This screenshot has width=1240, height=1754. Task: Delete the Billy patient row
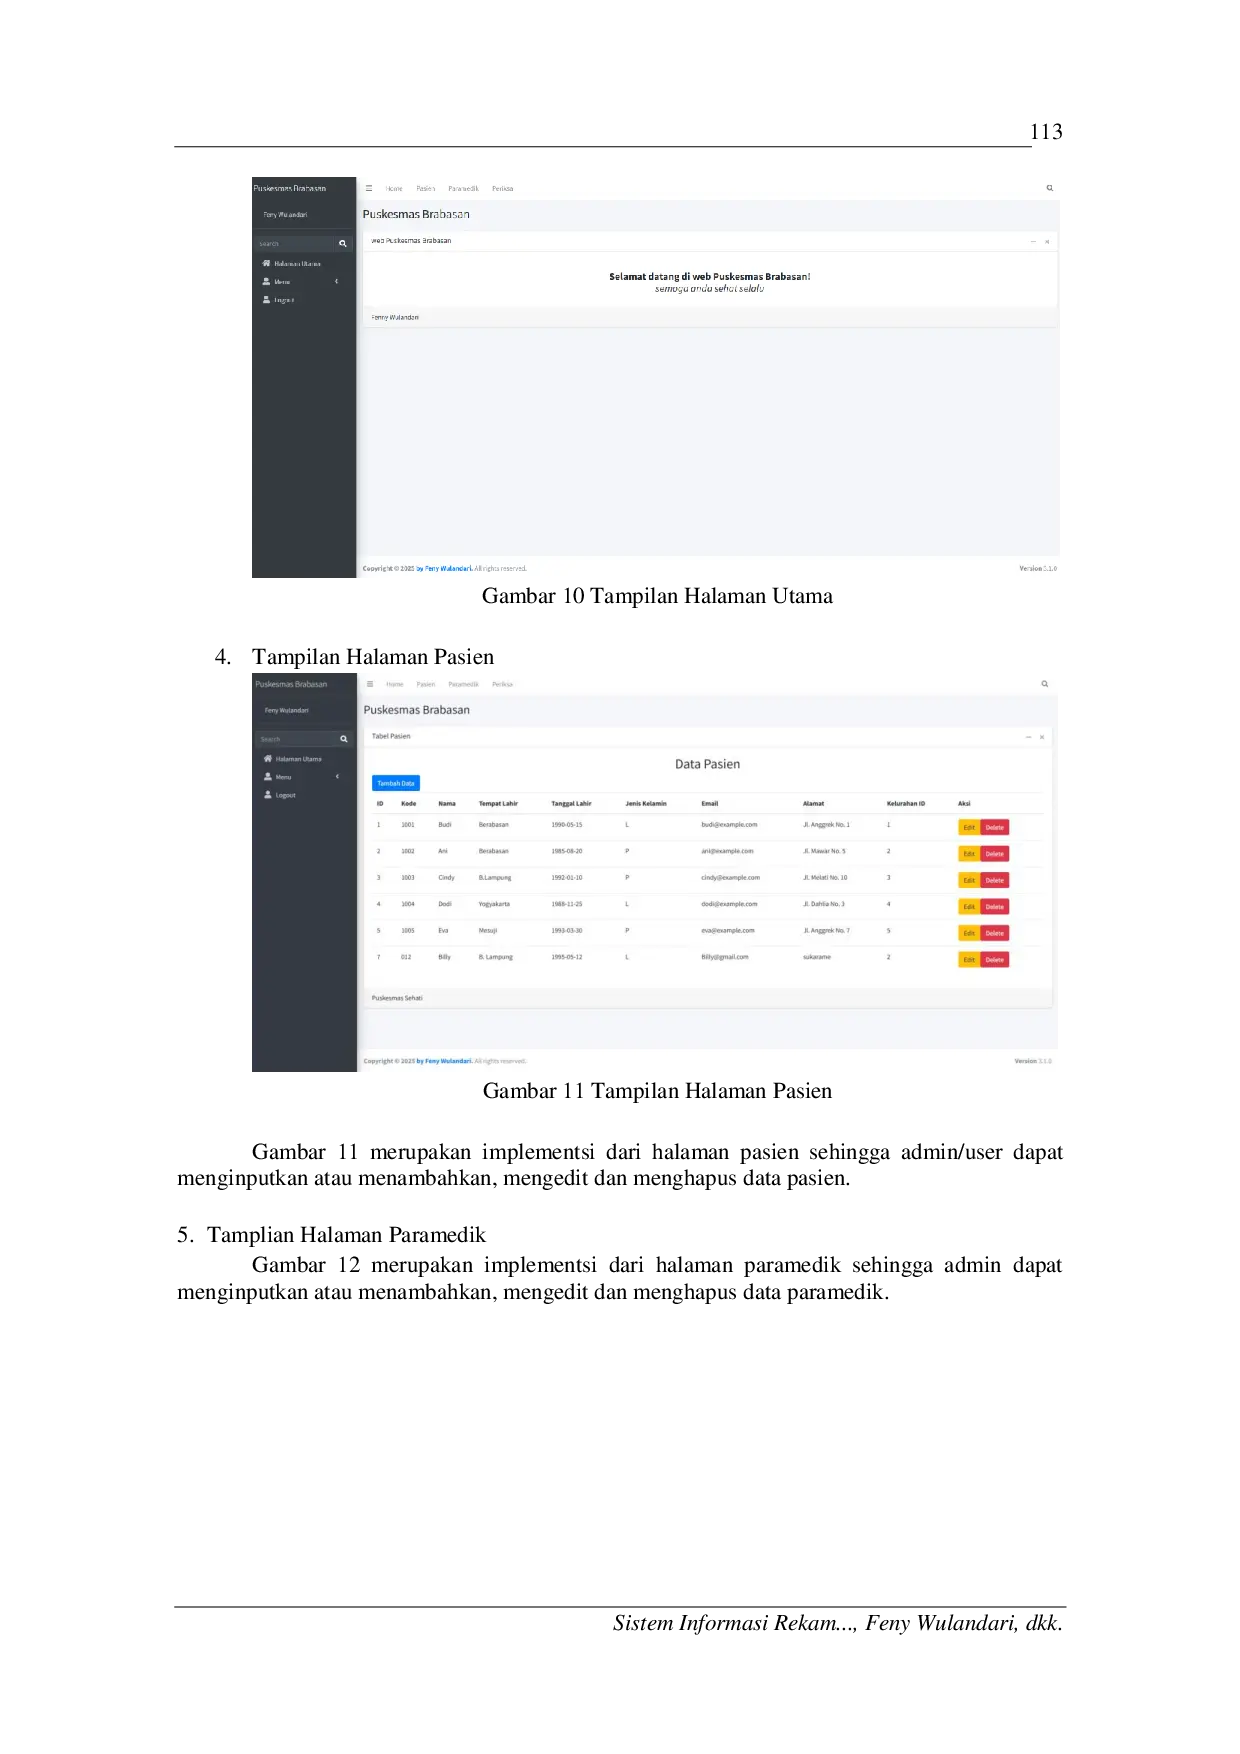click(x=995, y=960)
